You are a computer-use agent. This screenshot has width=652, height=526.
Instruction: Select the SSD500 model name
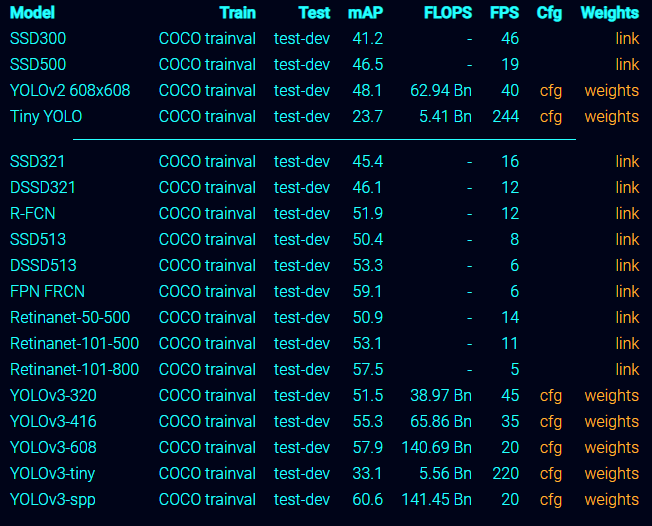tap(38, 64)
